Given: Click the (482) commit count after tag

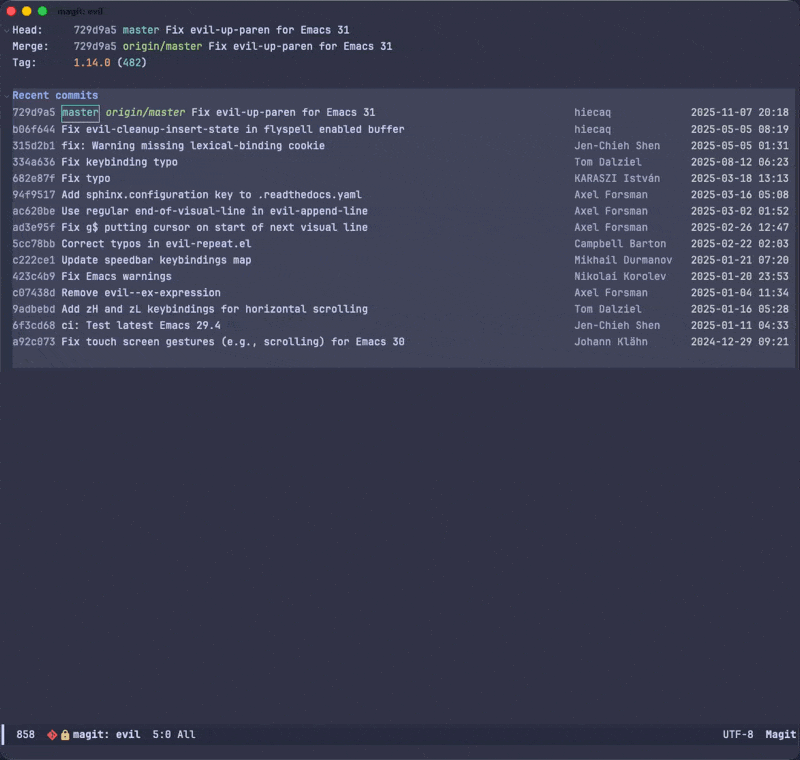Looking at the screenshot, I should coord(132,63).
